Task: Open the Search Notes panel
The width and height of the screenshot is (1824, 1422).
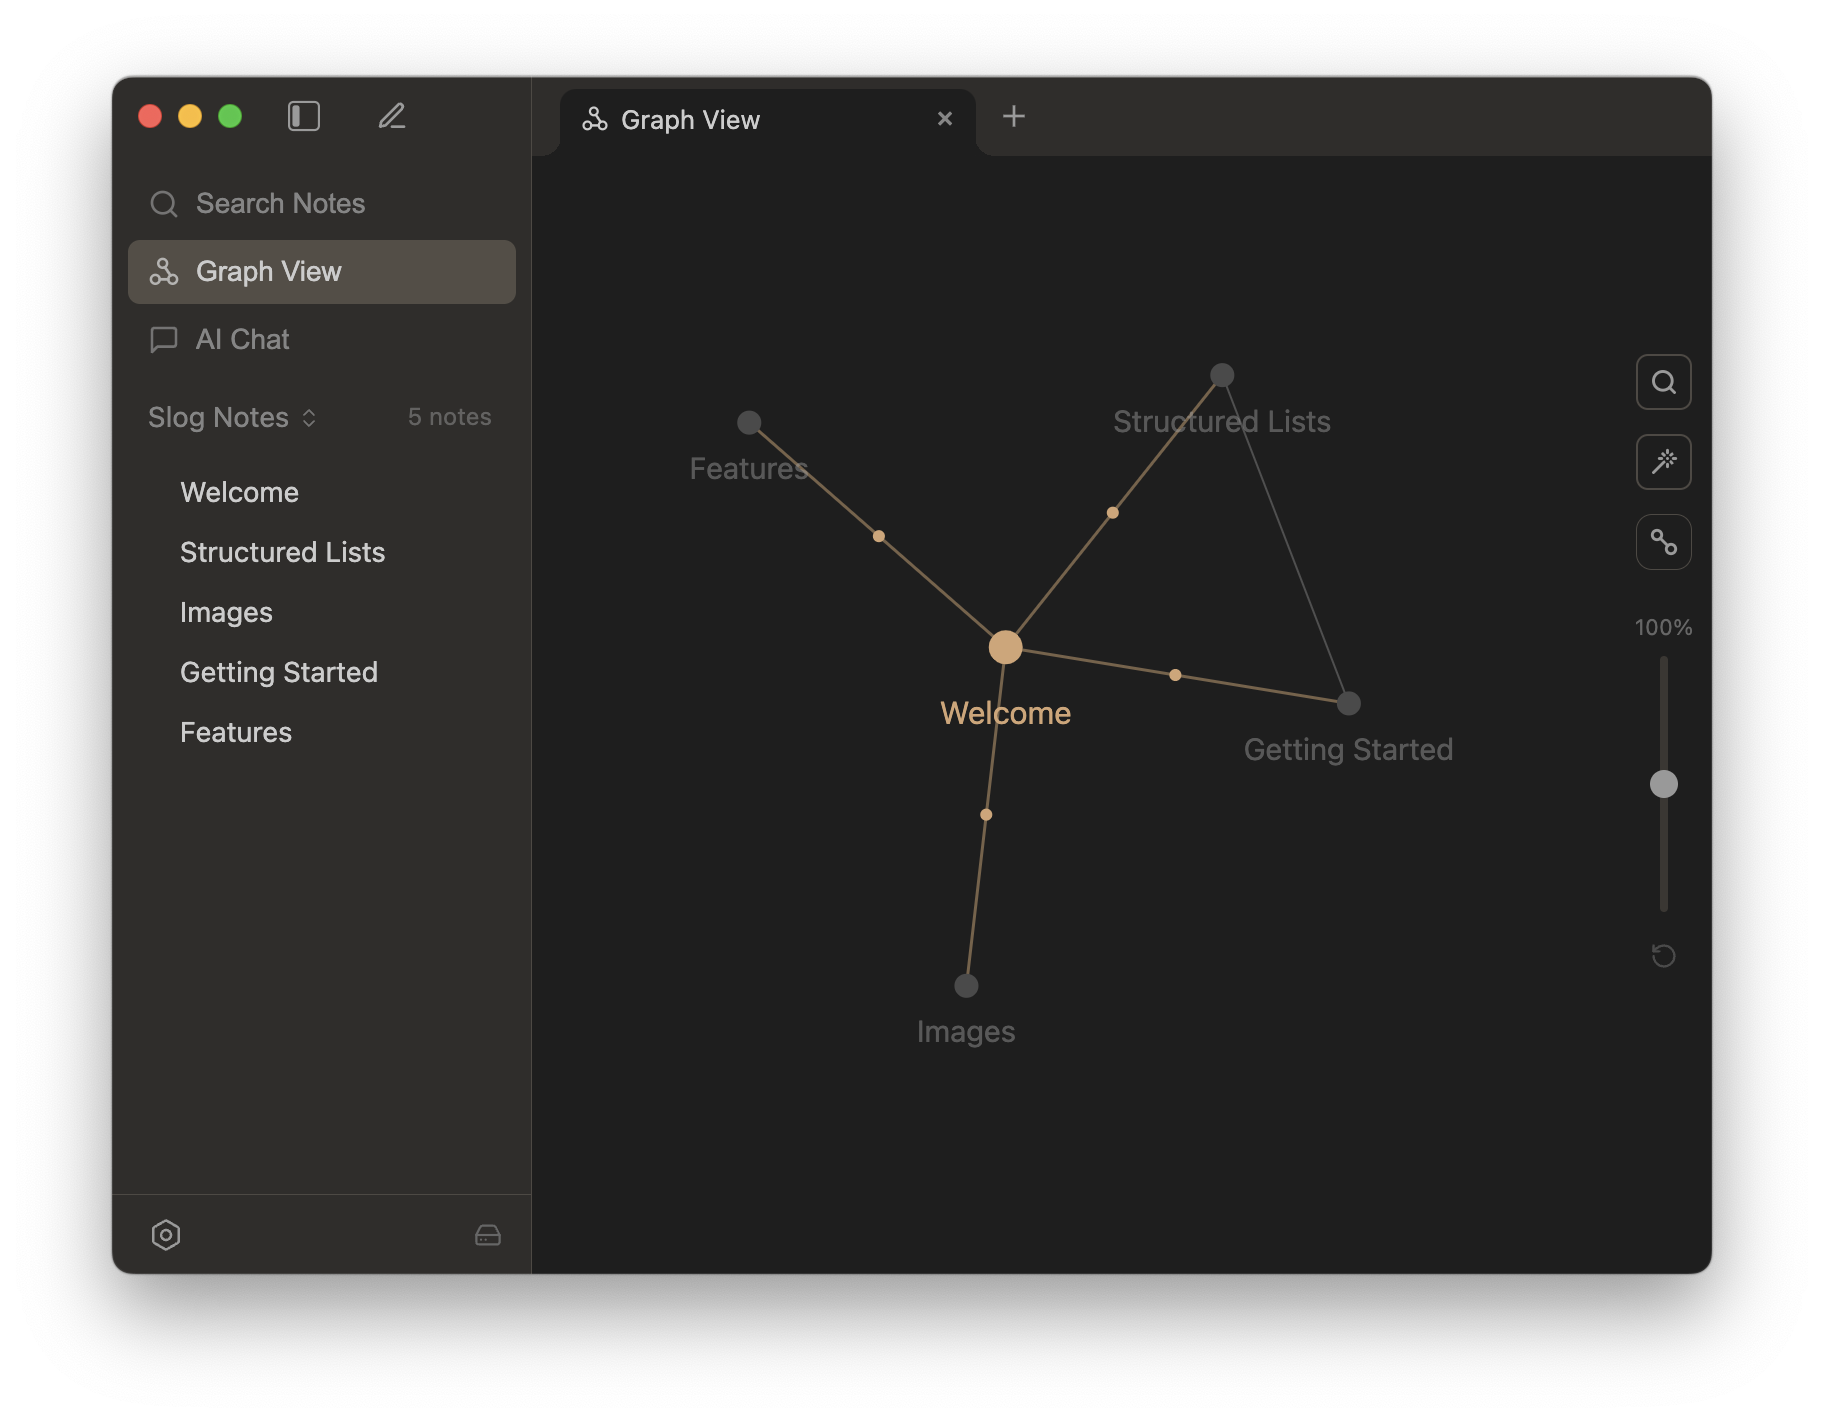Action: [x=280, y=203]
